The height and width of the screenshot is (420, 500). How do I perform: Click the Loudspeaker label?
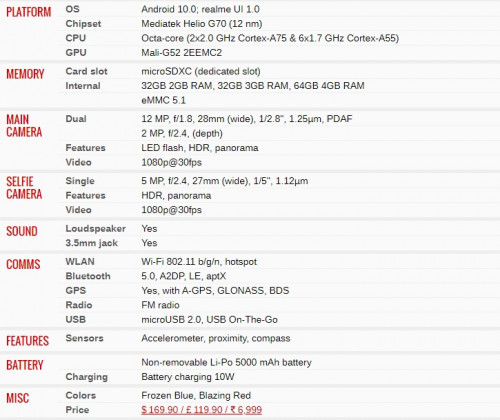coord(96,228)
